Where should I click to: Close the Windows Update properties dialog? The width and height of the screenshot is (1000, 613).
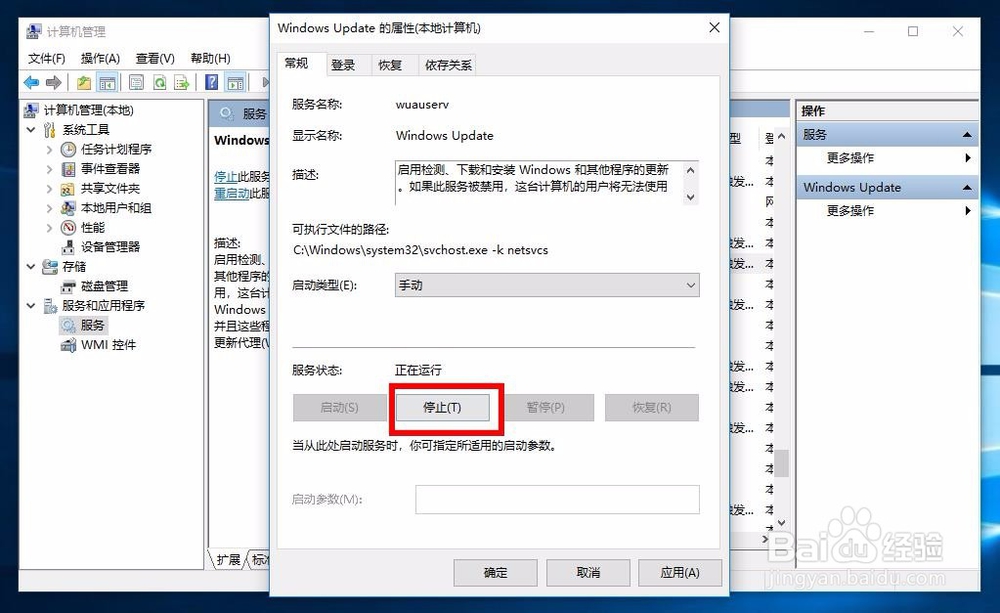click(714, 27)
